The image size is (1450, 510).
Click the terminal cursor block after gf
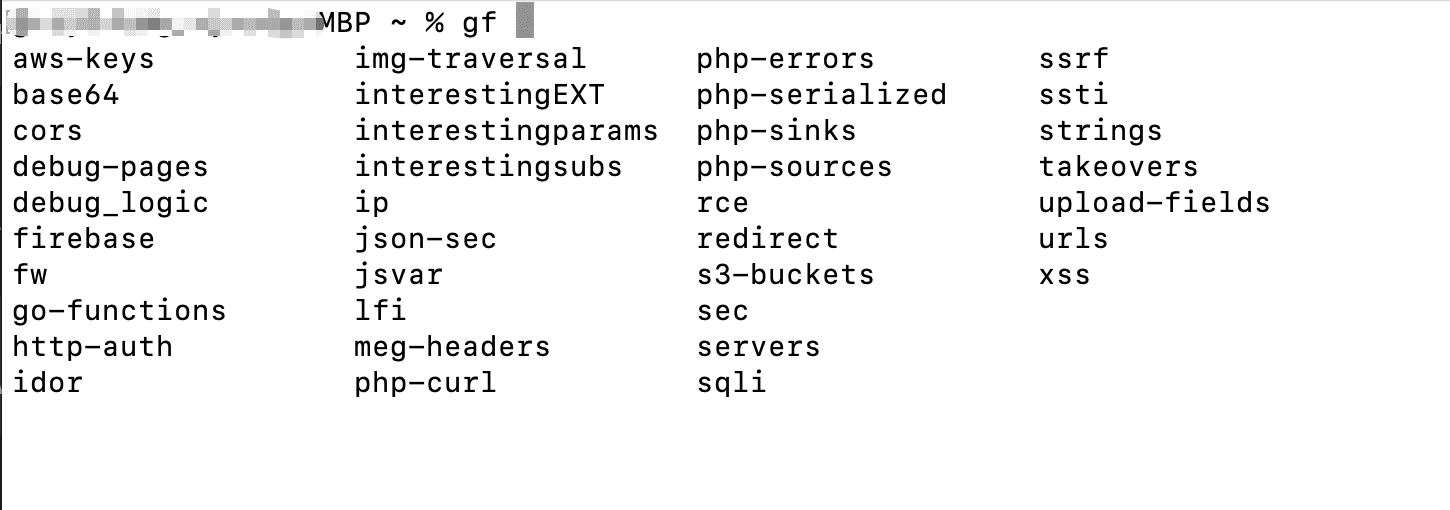pos(525,21)
